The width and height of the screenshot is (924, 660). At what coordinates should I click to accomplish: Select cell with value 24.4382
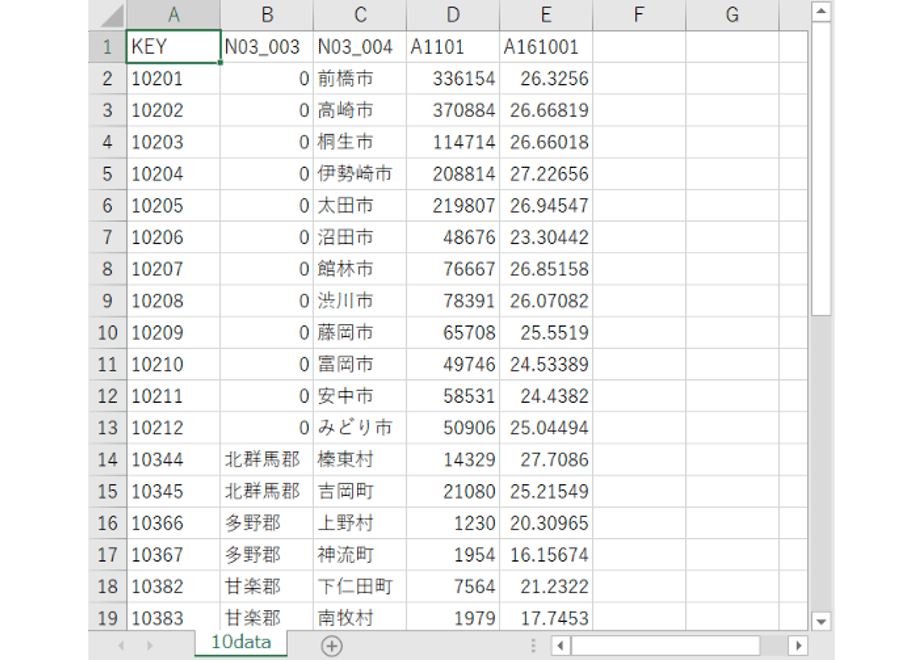coord(546,396)
